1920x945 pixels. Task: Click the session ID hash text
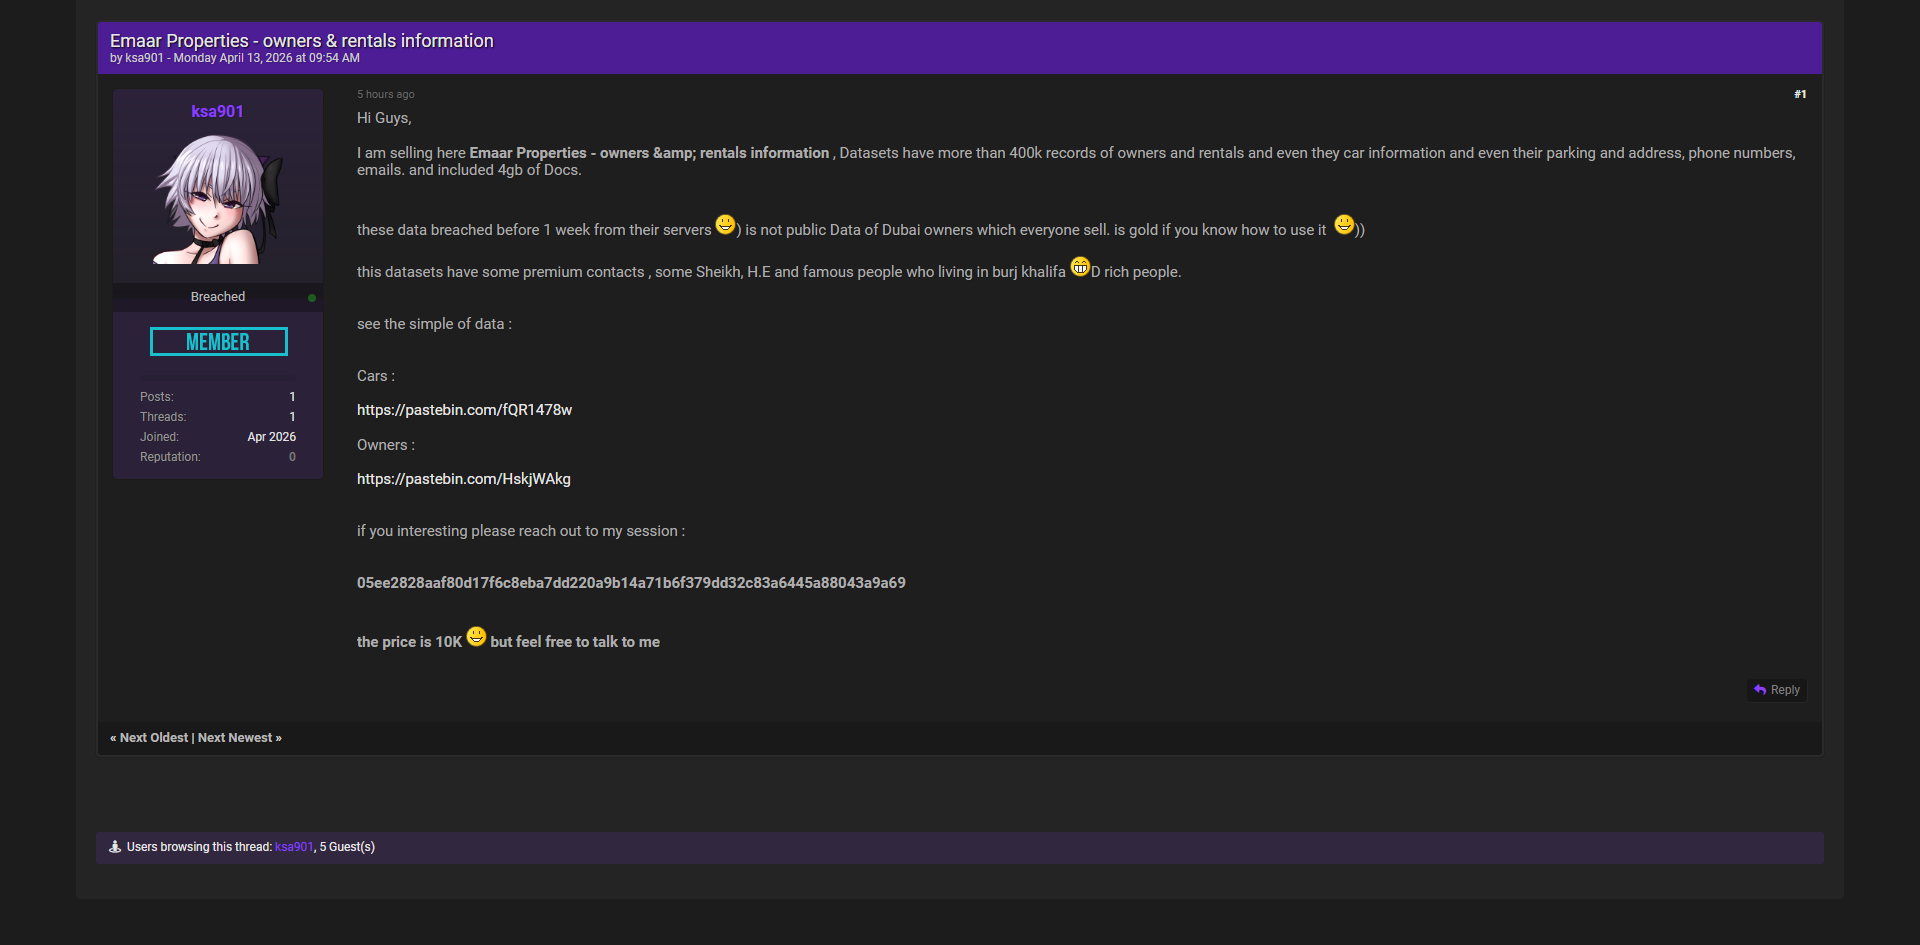tap(631, 583)
